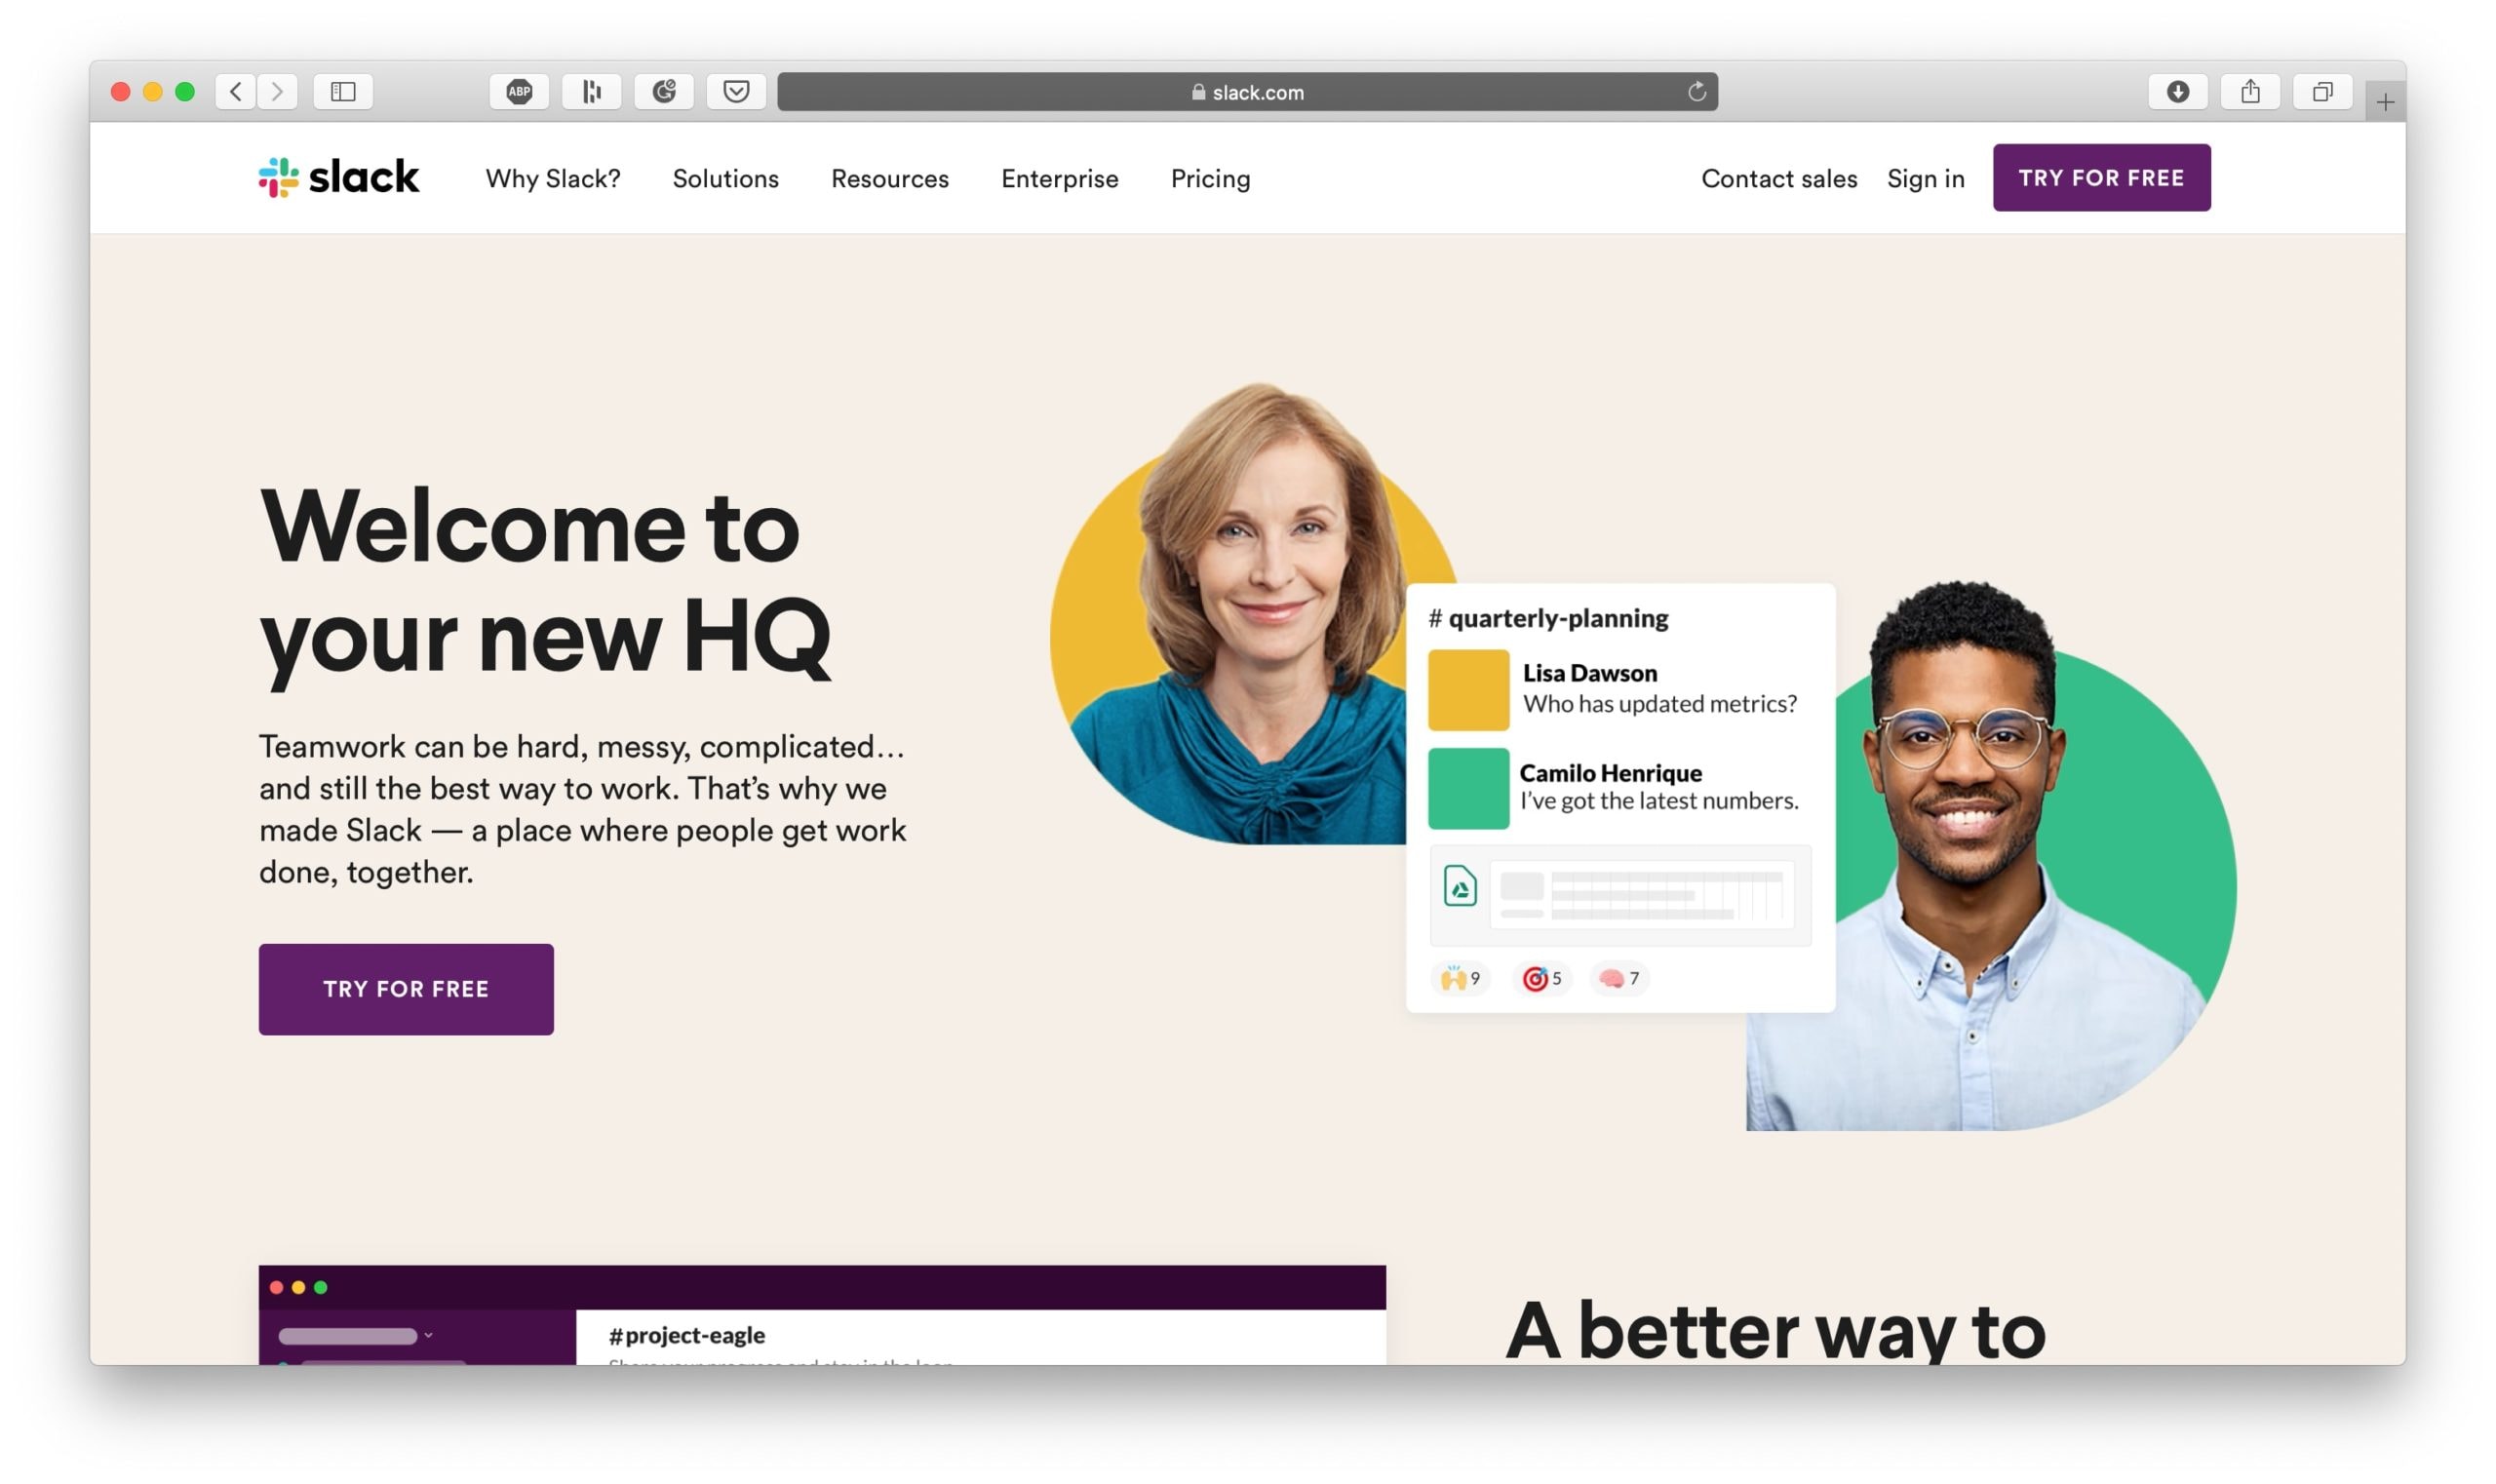This screenshot has height=1484, width=2496.
Task: Open the Safari share icon
Action: pyautogui.click(x=2250, y=92)
